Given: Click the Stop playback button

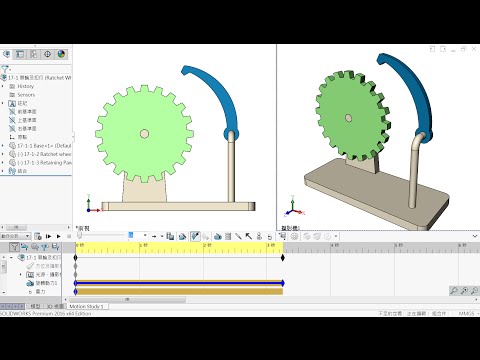Looking at the screenshot, I should click(x=69, y=236).
